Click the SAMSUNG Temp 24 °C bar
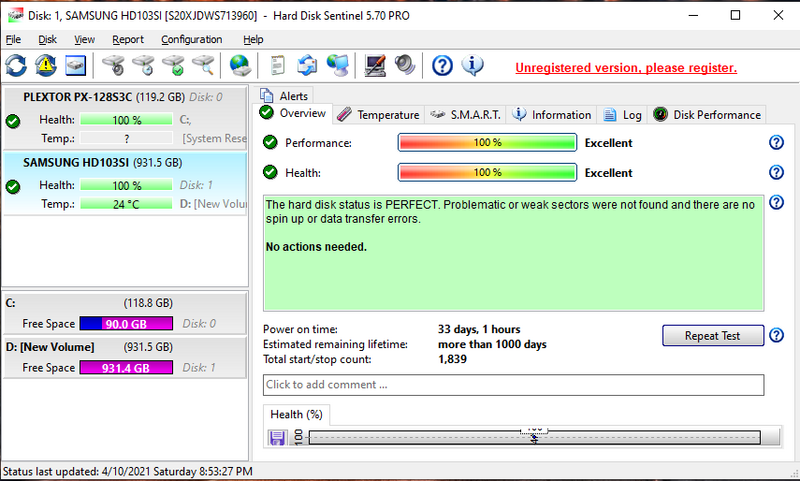The width and height of the screenshot is (800, 481). click(127, 204)
